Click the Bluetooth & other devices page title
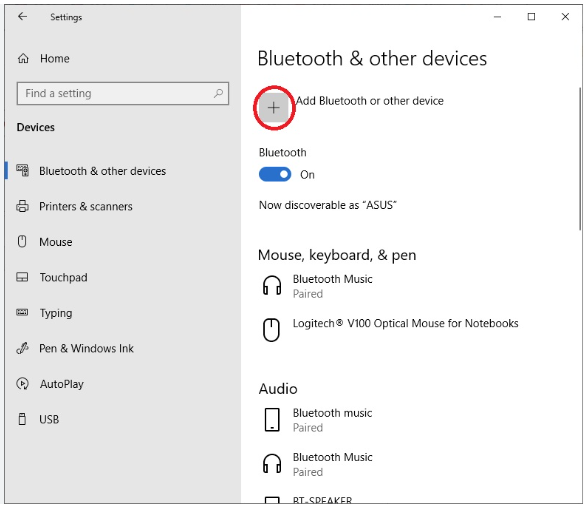Image resolution: width=587 pixels, height=510 pixels. coord(372,59)
